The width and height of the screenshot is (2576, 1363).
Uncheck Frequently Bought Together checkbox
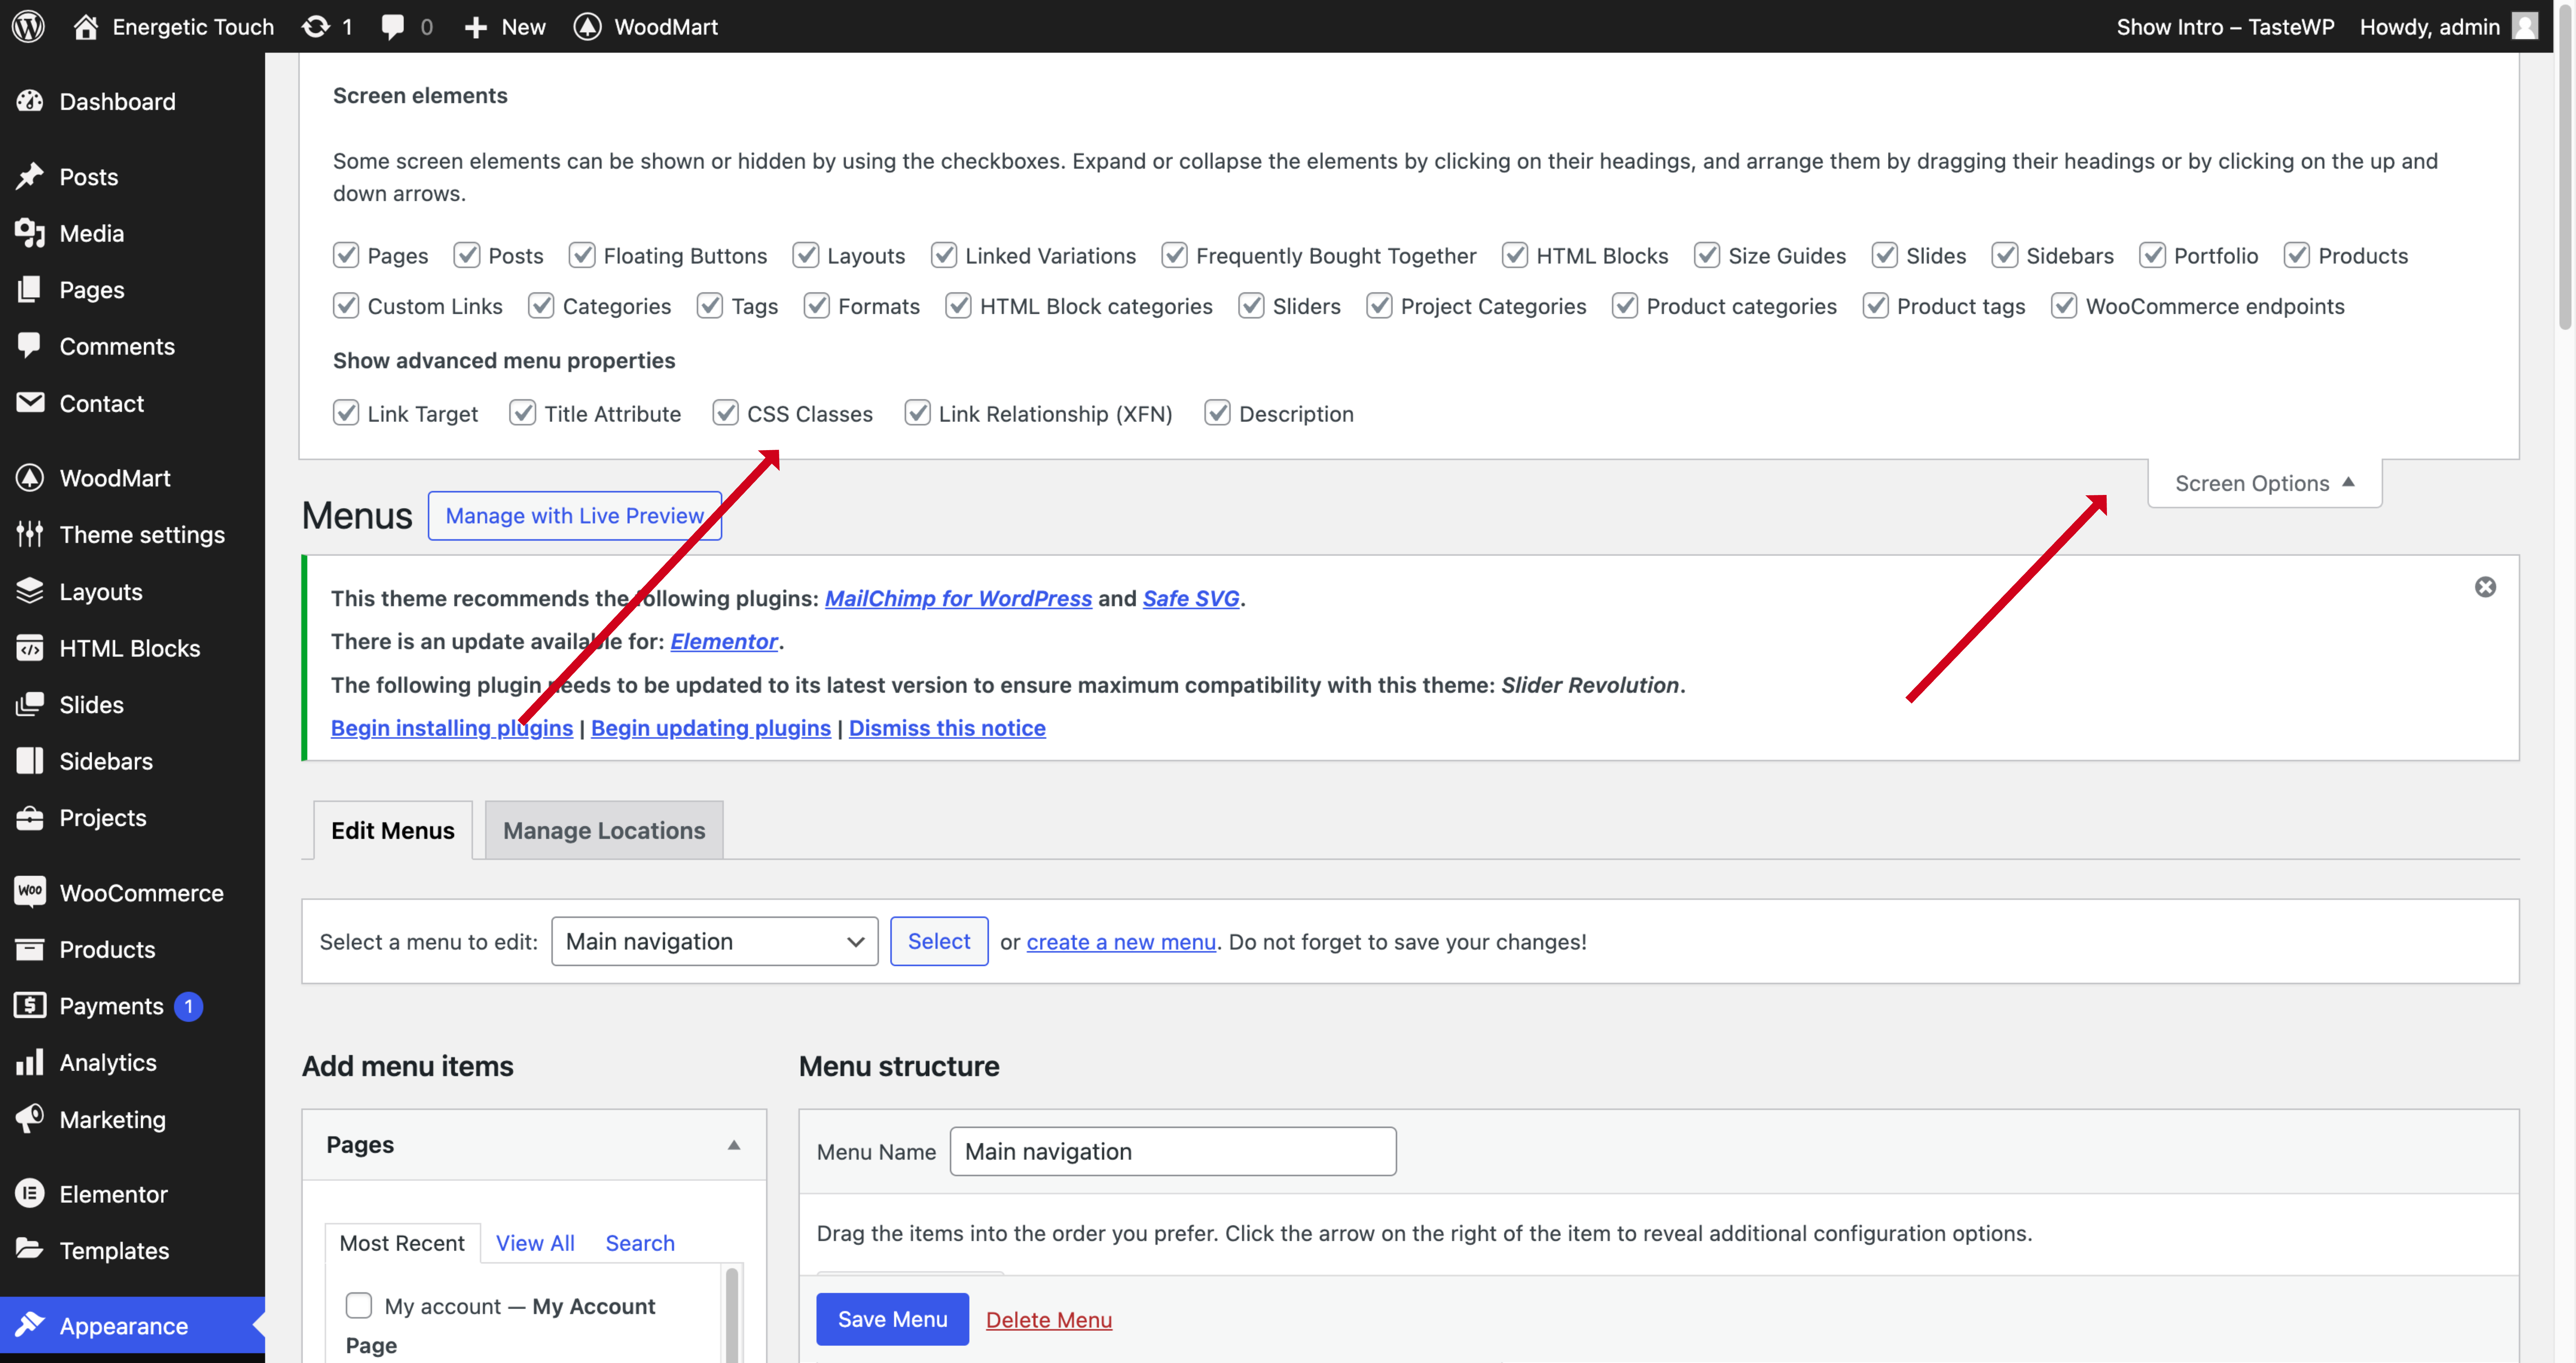point(1175,255)
